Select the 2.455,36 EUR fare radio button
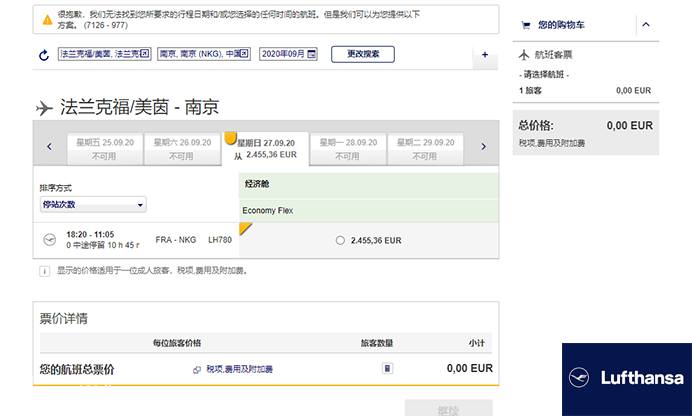The height and width of the screenshot is (416, 692). coord(340,240)
